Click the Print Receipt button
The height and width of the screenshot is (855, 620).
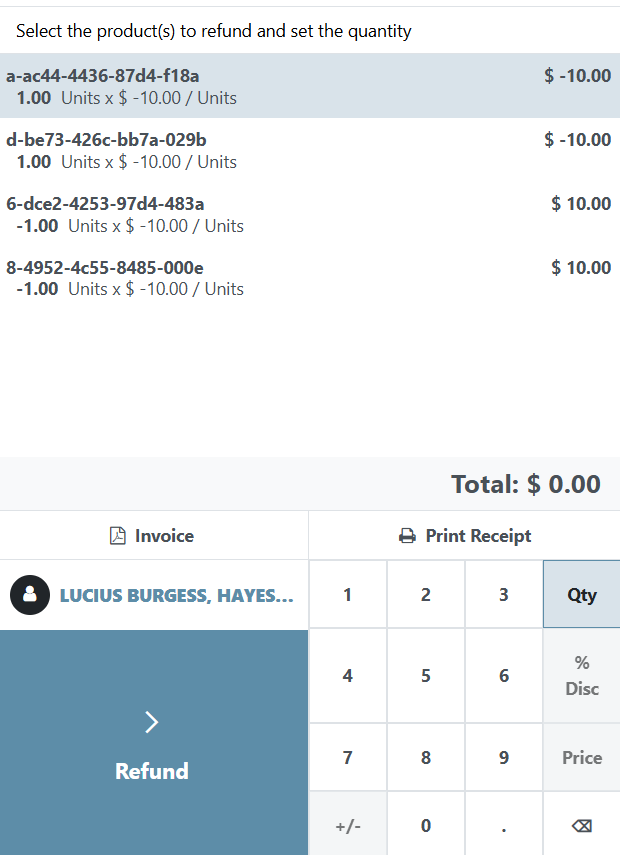point(465,536)
